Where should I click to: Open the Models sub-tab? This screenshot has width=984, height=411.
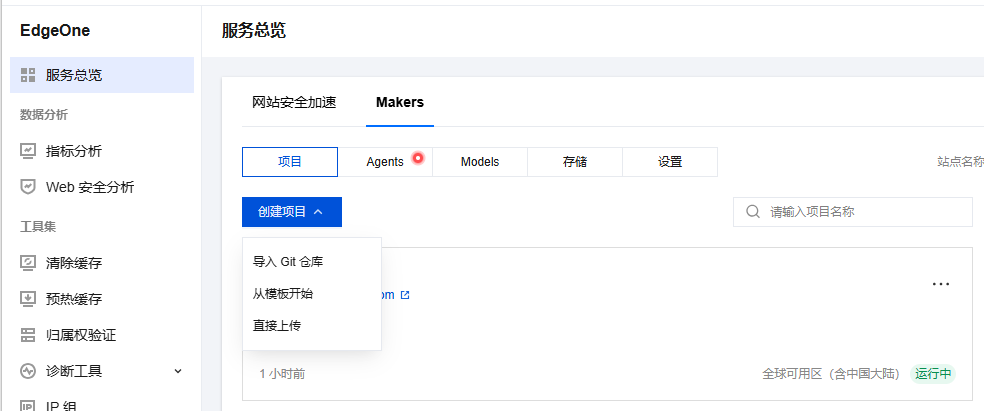[x=480, y=162]
